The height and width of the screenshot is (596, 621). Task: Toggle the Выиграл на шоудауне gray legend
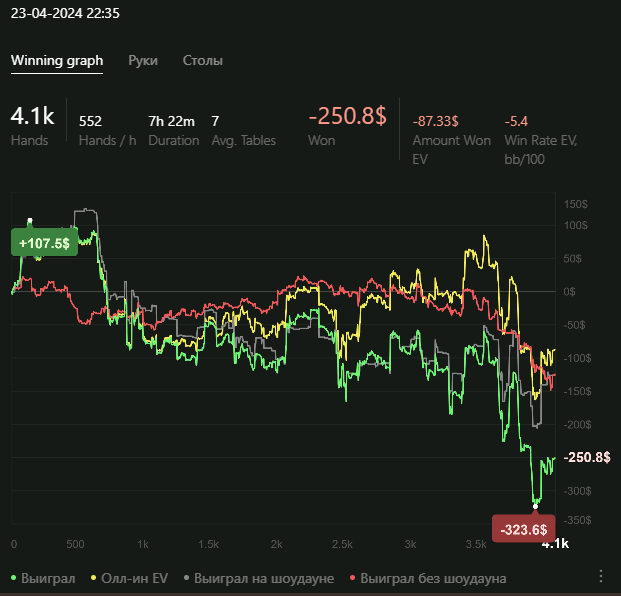click(259, 579)
